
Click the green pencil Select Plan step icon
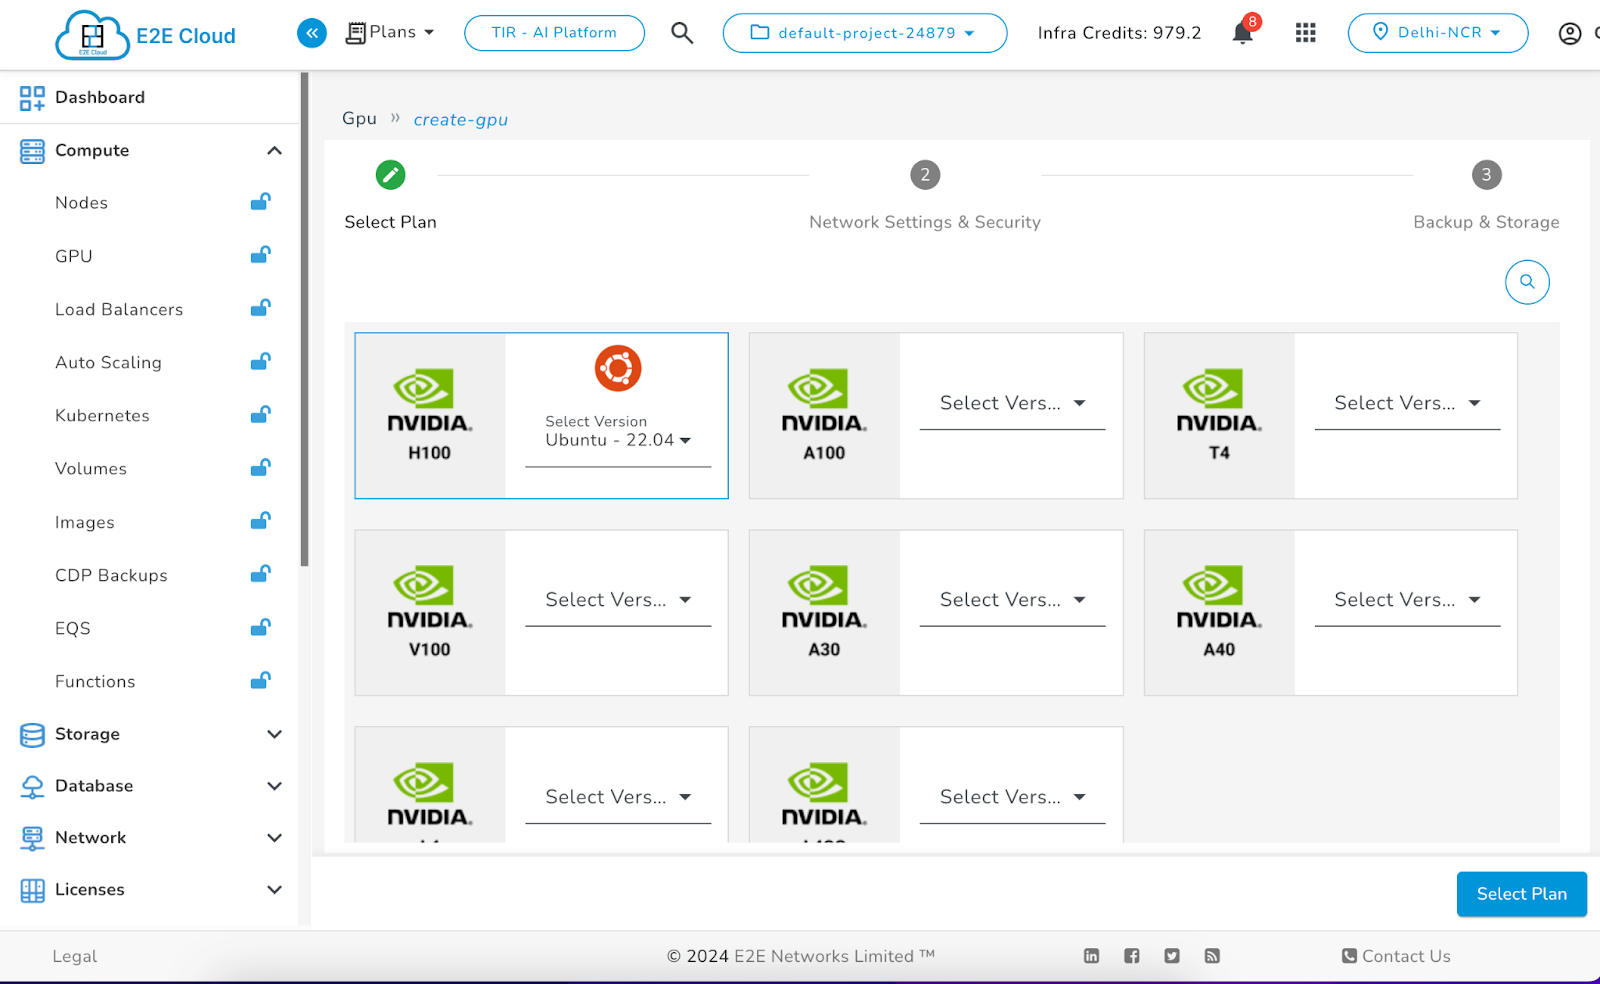[390, 175]
